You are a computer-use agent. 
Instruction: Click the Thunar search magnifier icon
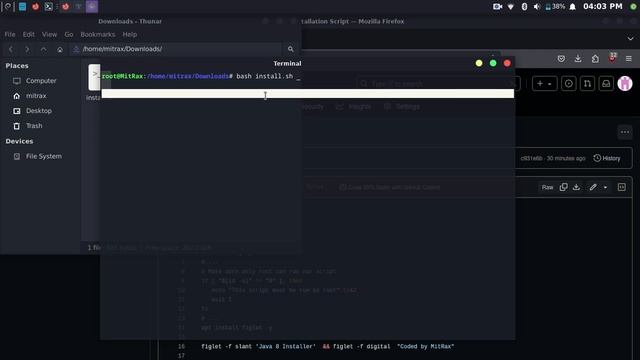click(x=291, y=49)
